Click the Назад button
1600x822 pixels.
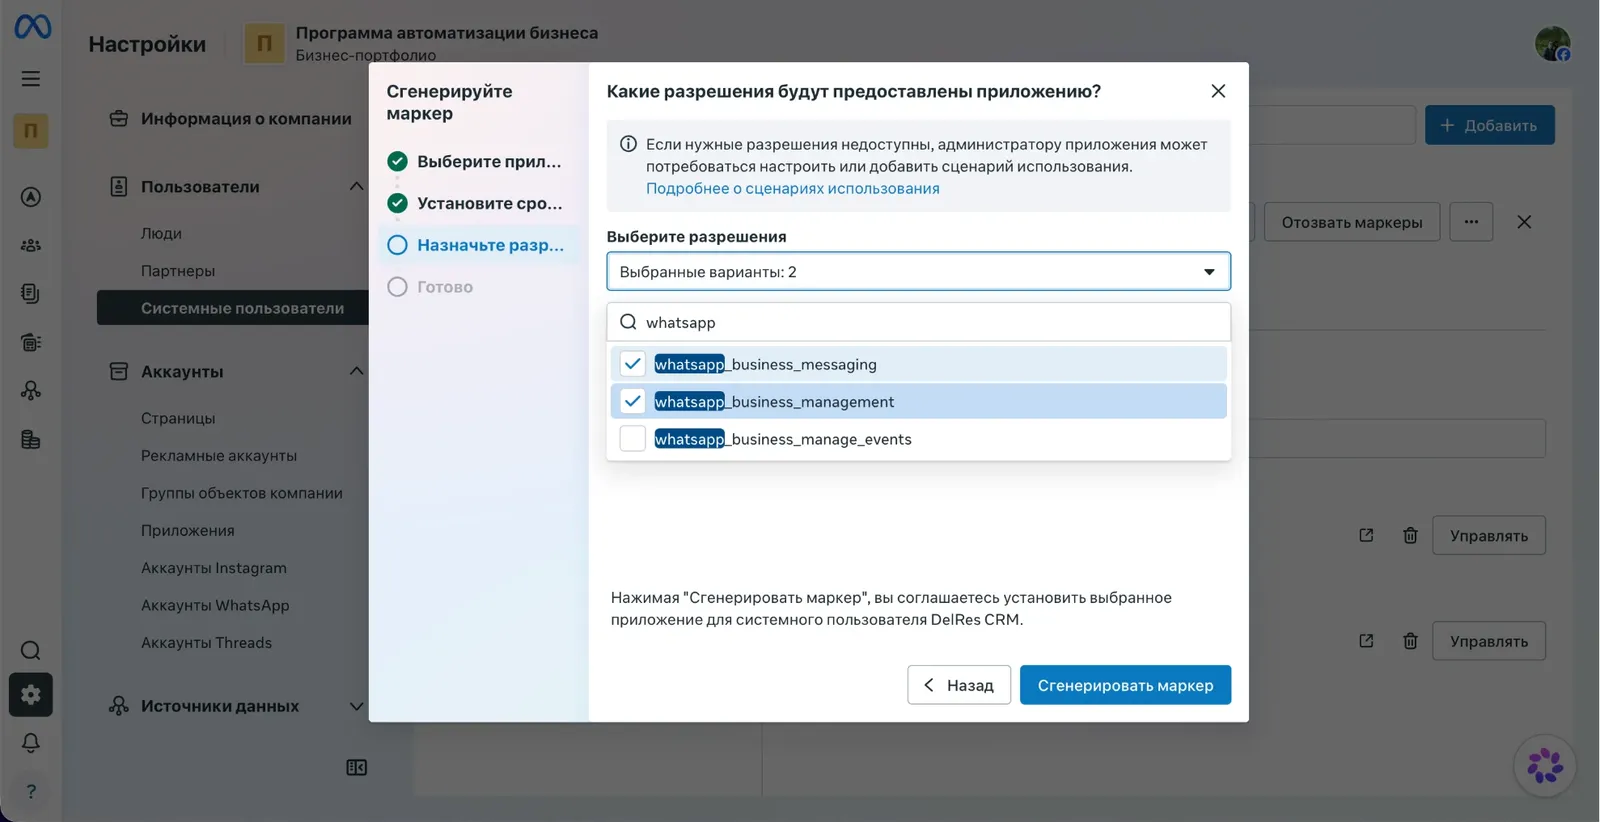tap(959, 685)
